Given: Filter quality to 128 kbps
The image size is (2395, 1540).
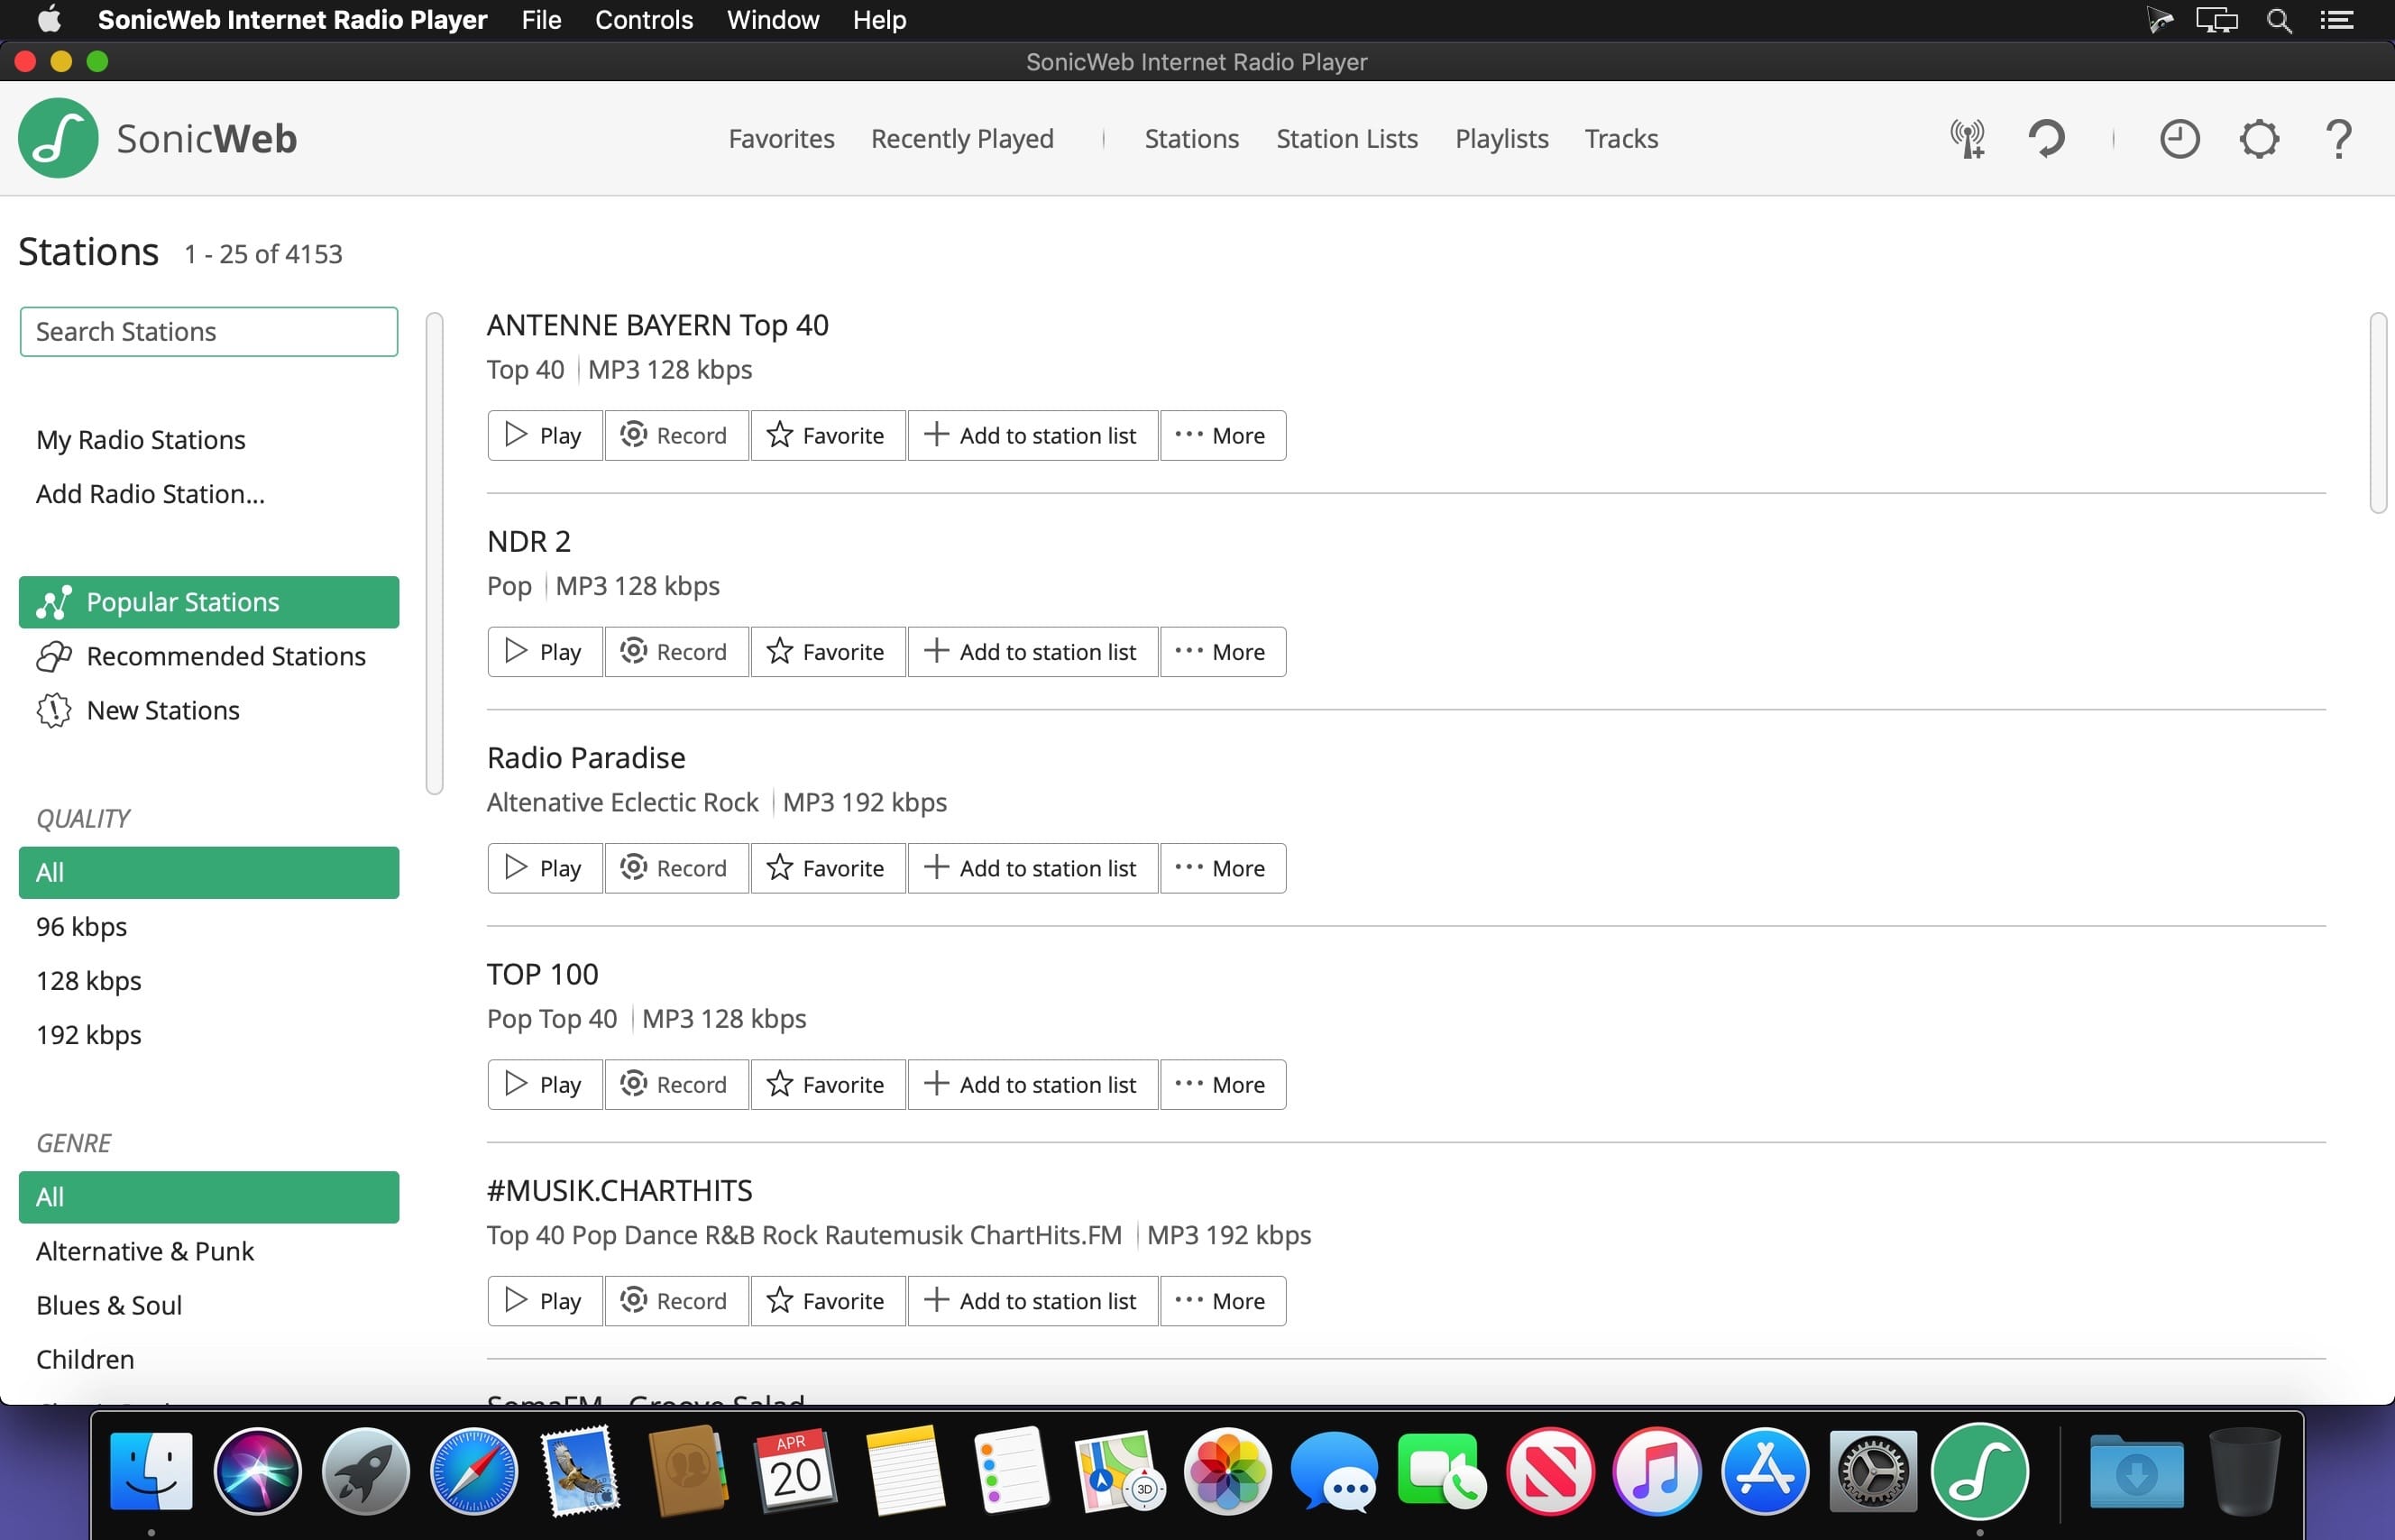Looking at the screenshot, I should pos(89,980).
